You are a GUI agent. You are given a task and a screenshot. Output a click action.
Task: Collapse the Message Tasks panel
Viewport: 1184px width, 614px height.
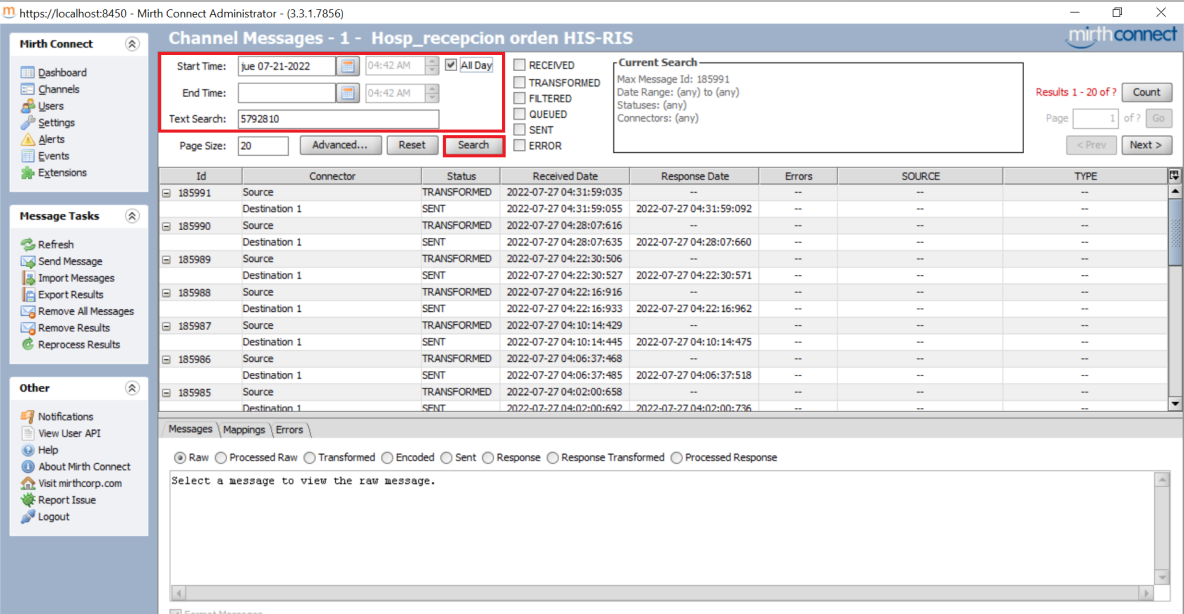click(132, 216)
